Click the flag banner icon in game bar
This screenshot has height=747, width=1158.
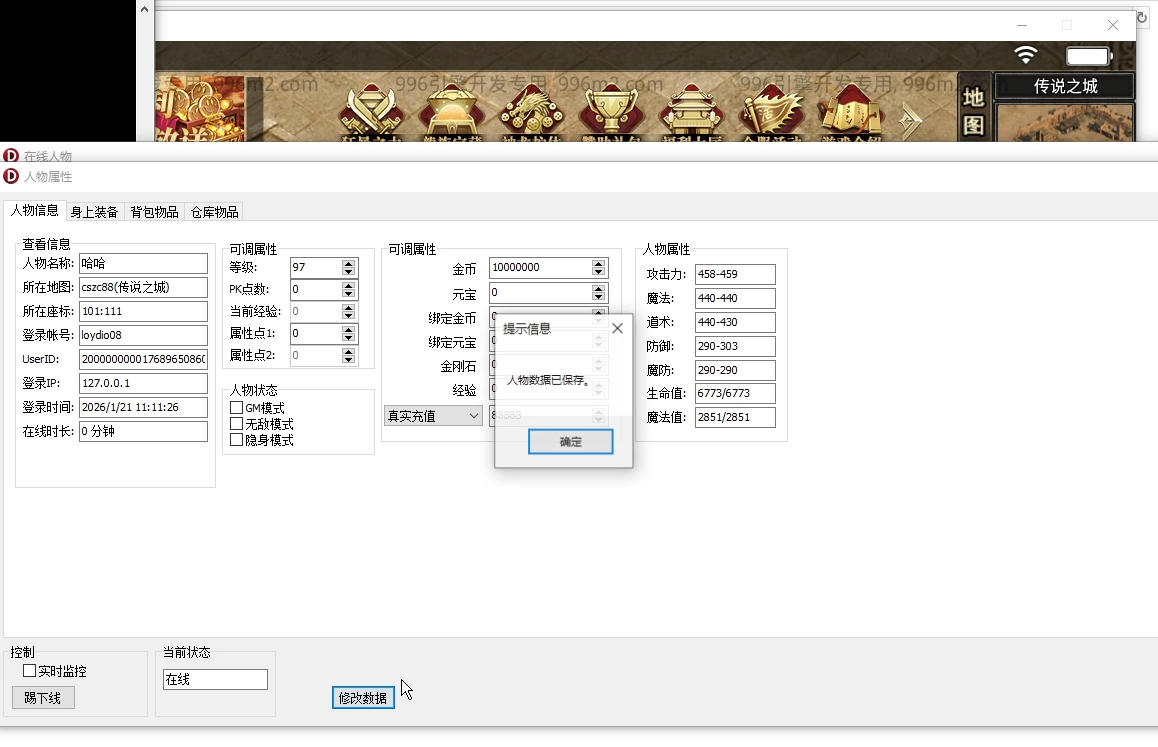pyautogui.click(x=770, y=112)
